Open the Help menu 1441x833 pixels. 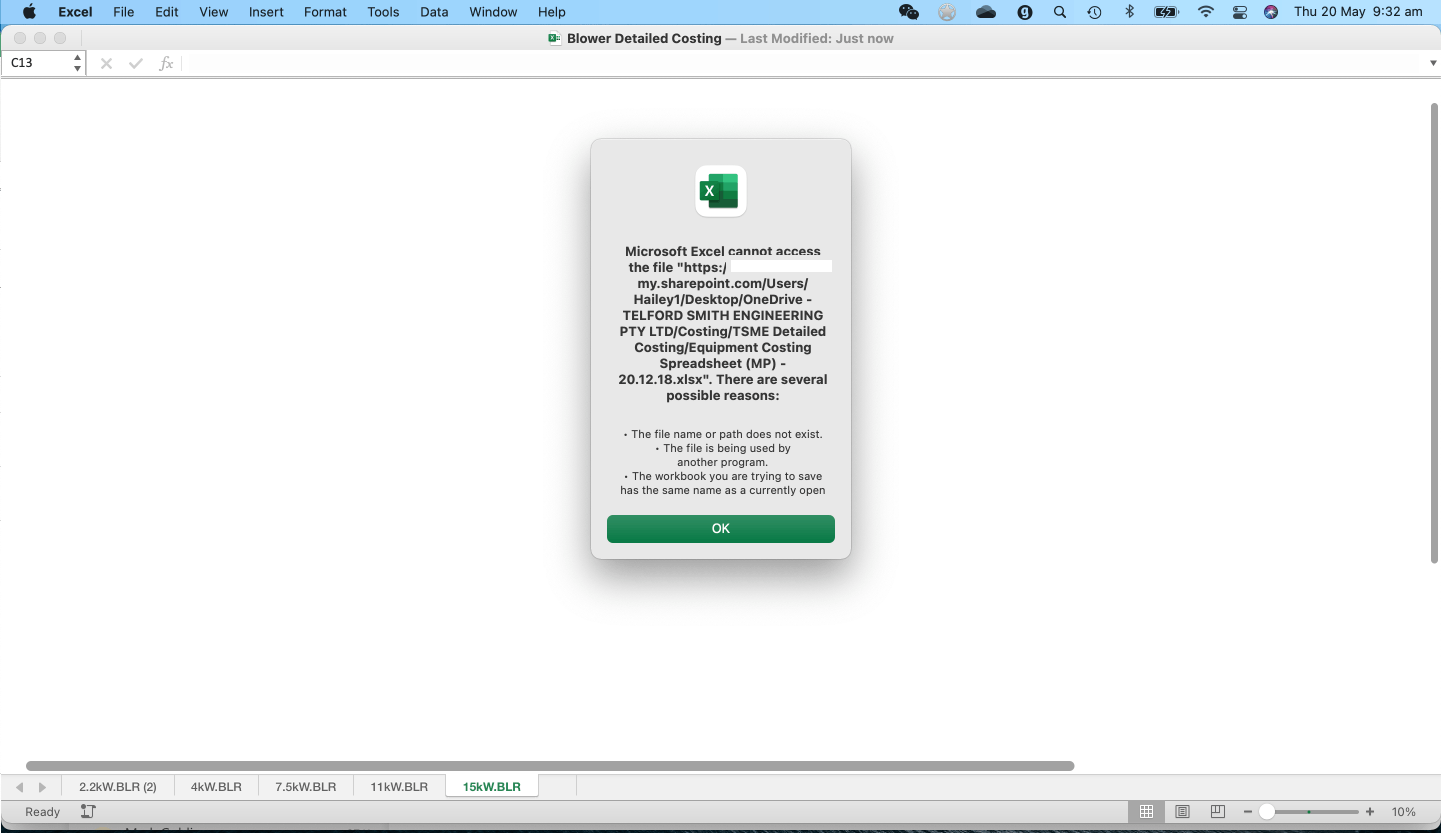click(x=551, y=12)
